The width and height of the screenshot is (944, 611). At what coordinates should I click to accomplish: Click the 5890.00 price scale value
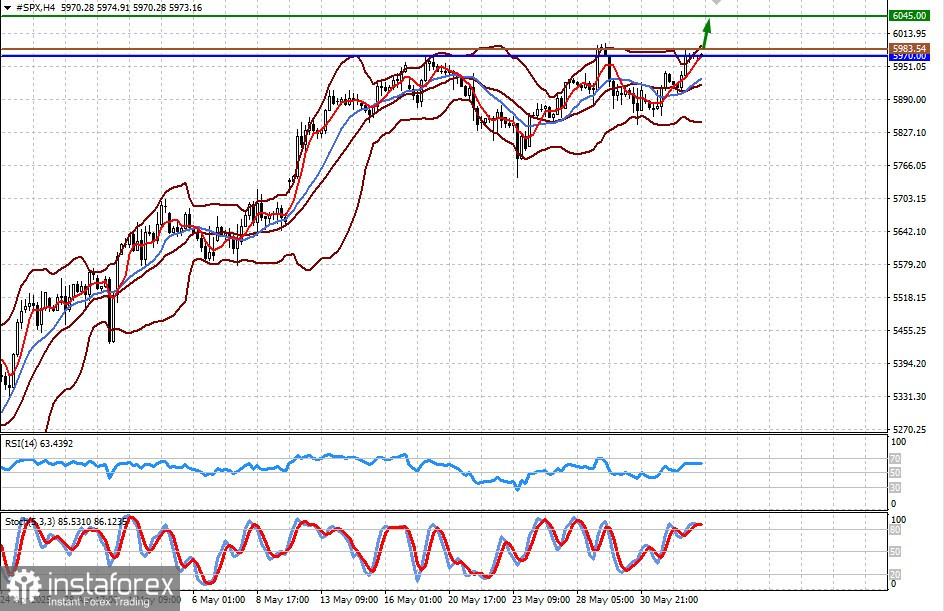coord(909,100)
